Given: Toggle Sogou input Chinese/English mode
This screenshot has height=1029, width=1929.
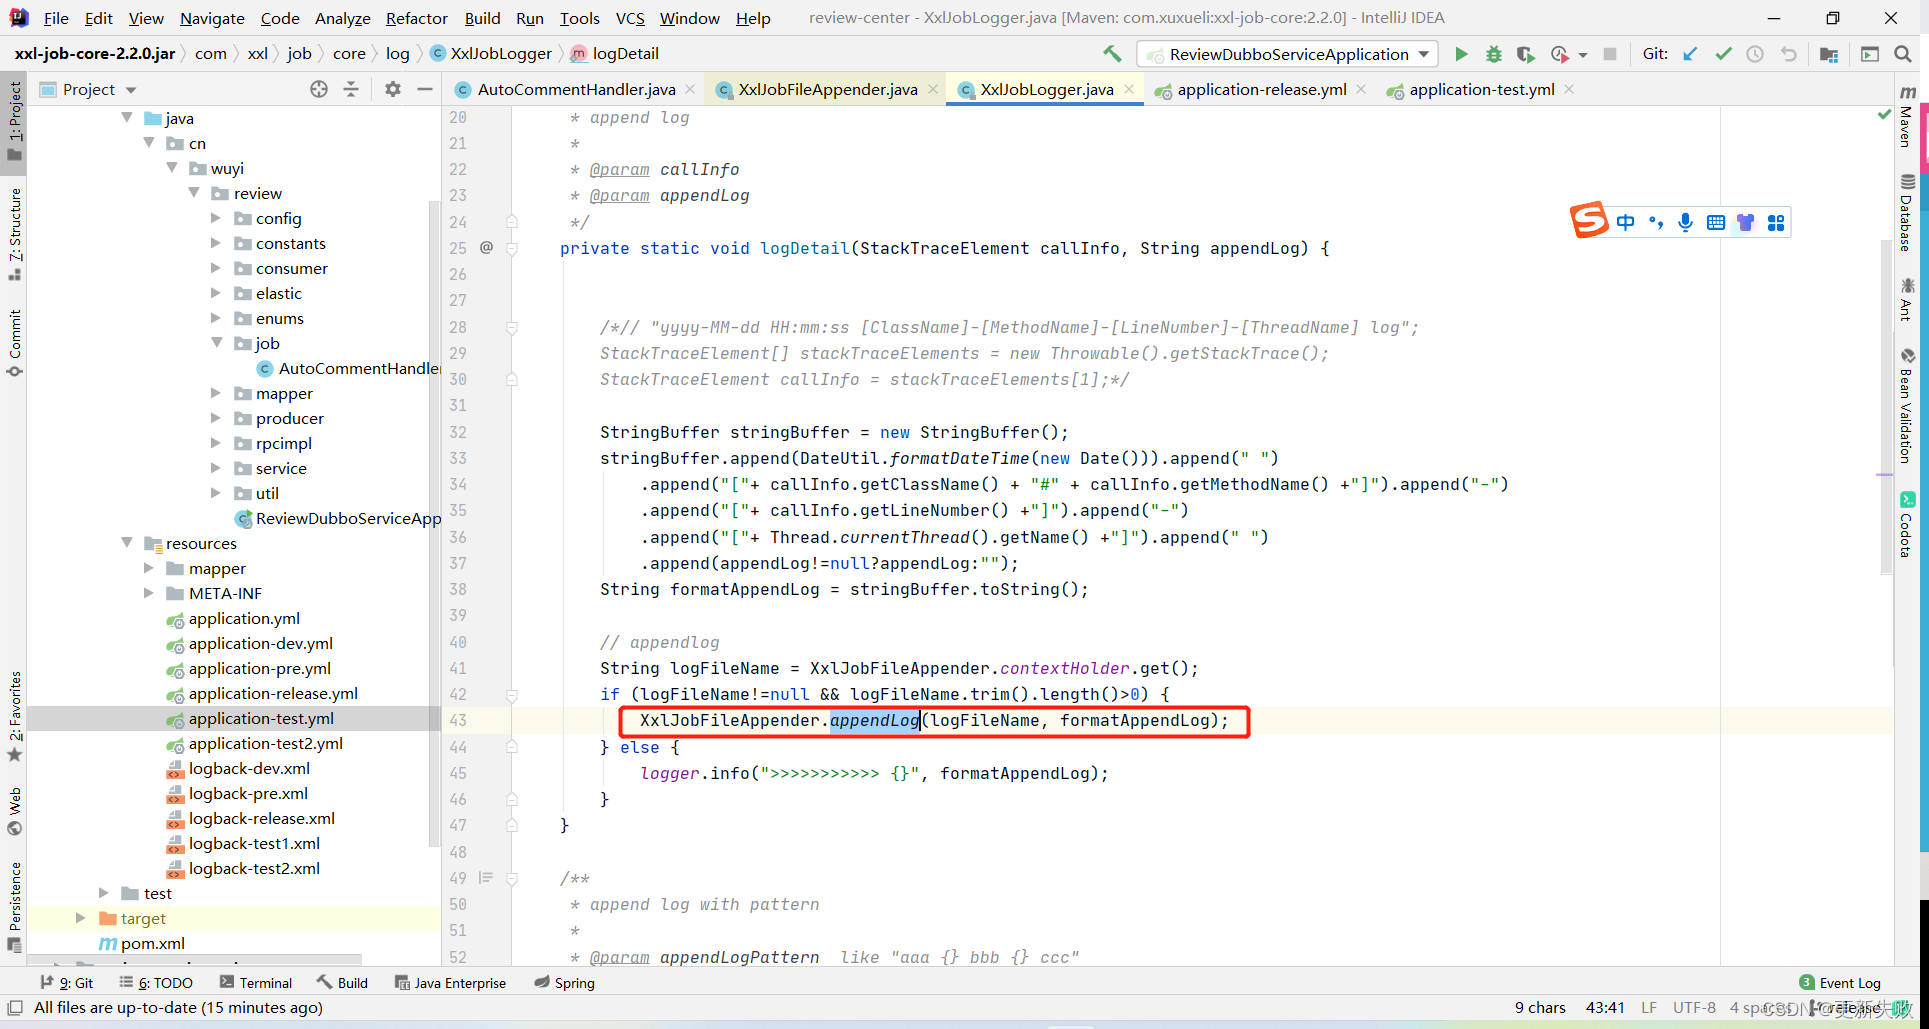Looking at the screenshot, I should [1626, 222].
